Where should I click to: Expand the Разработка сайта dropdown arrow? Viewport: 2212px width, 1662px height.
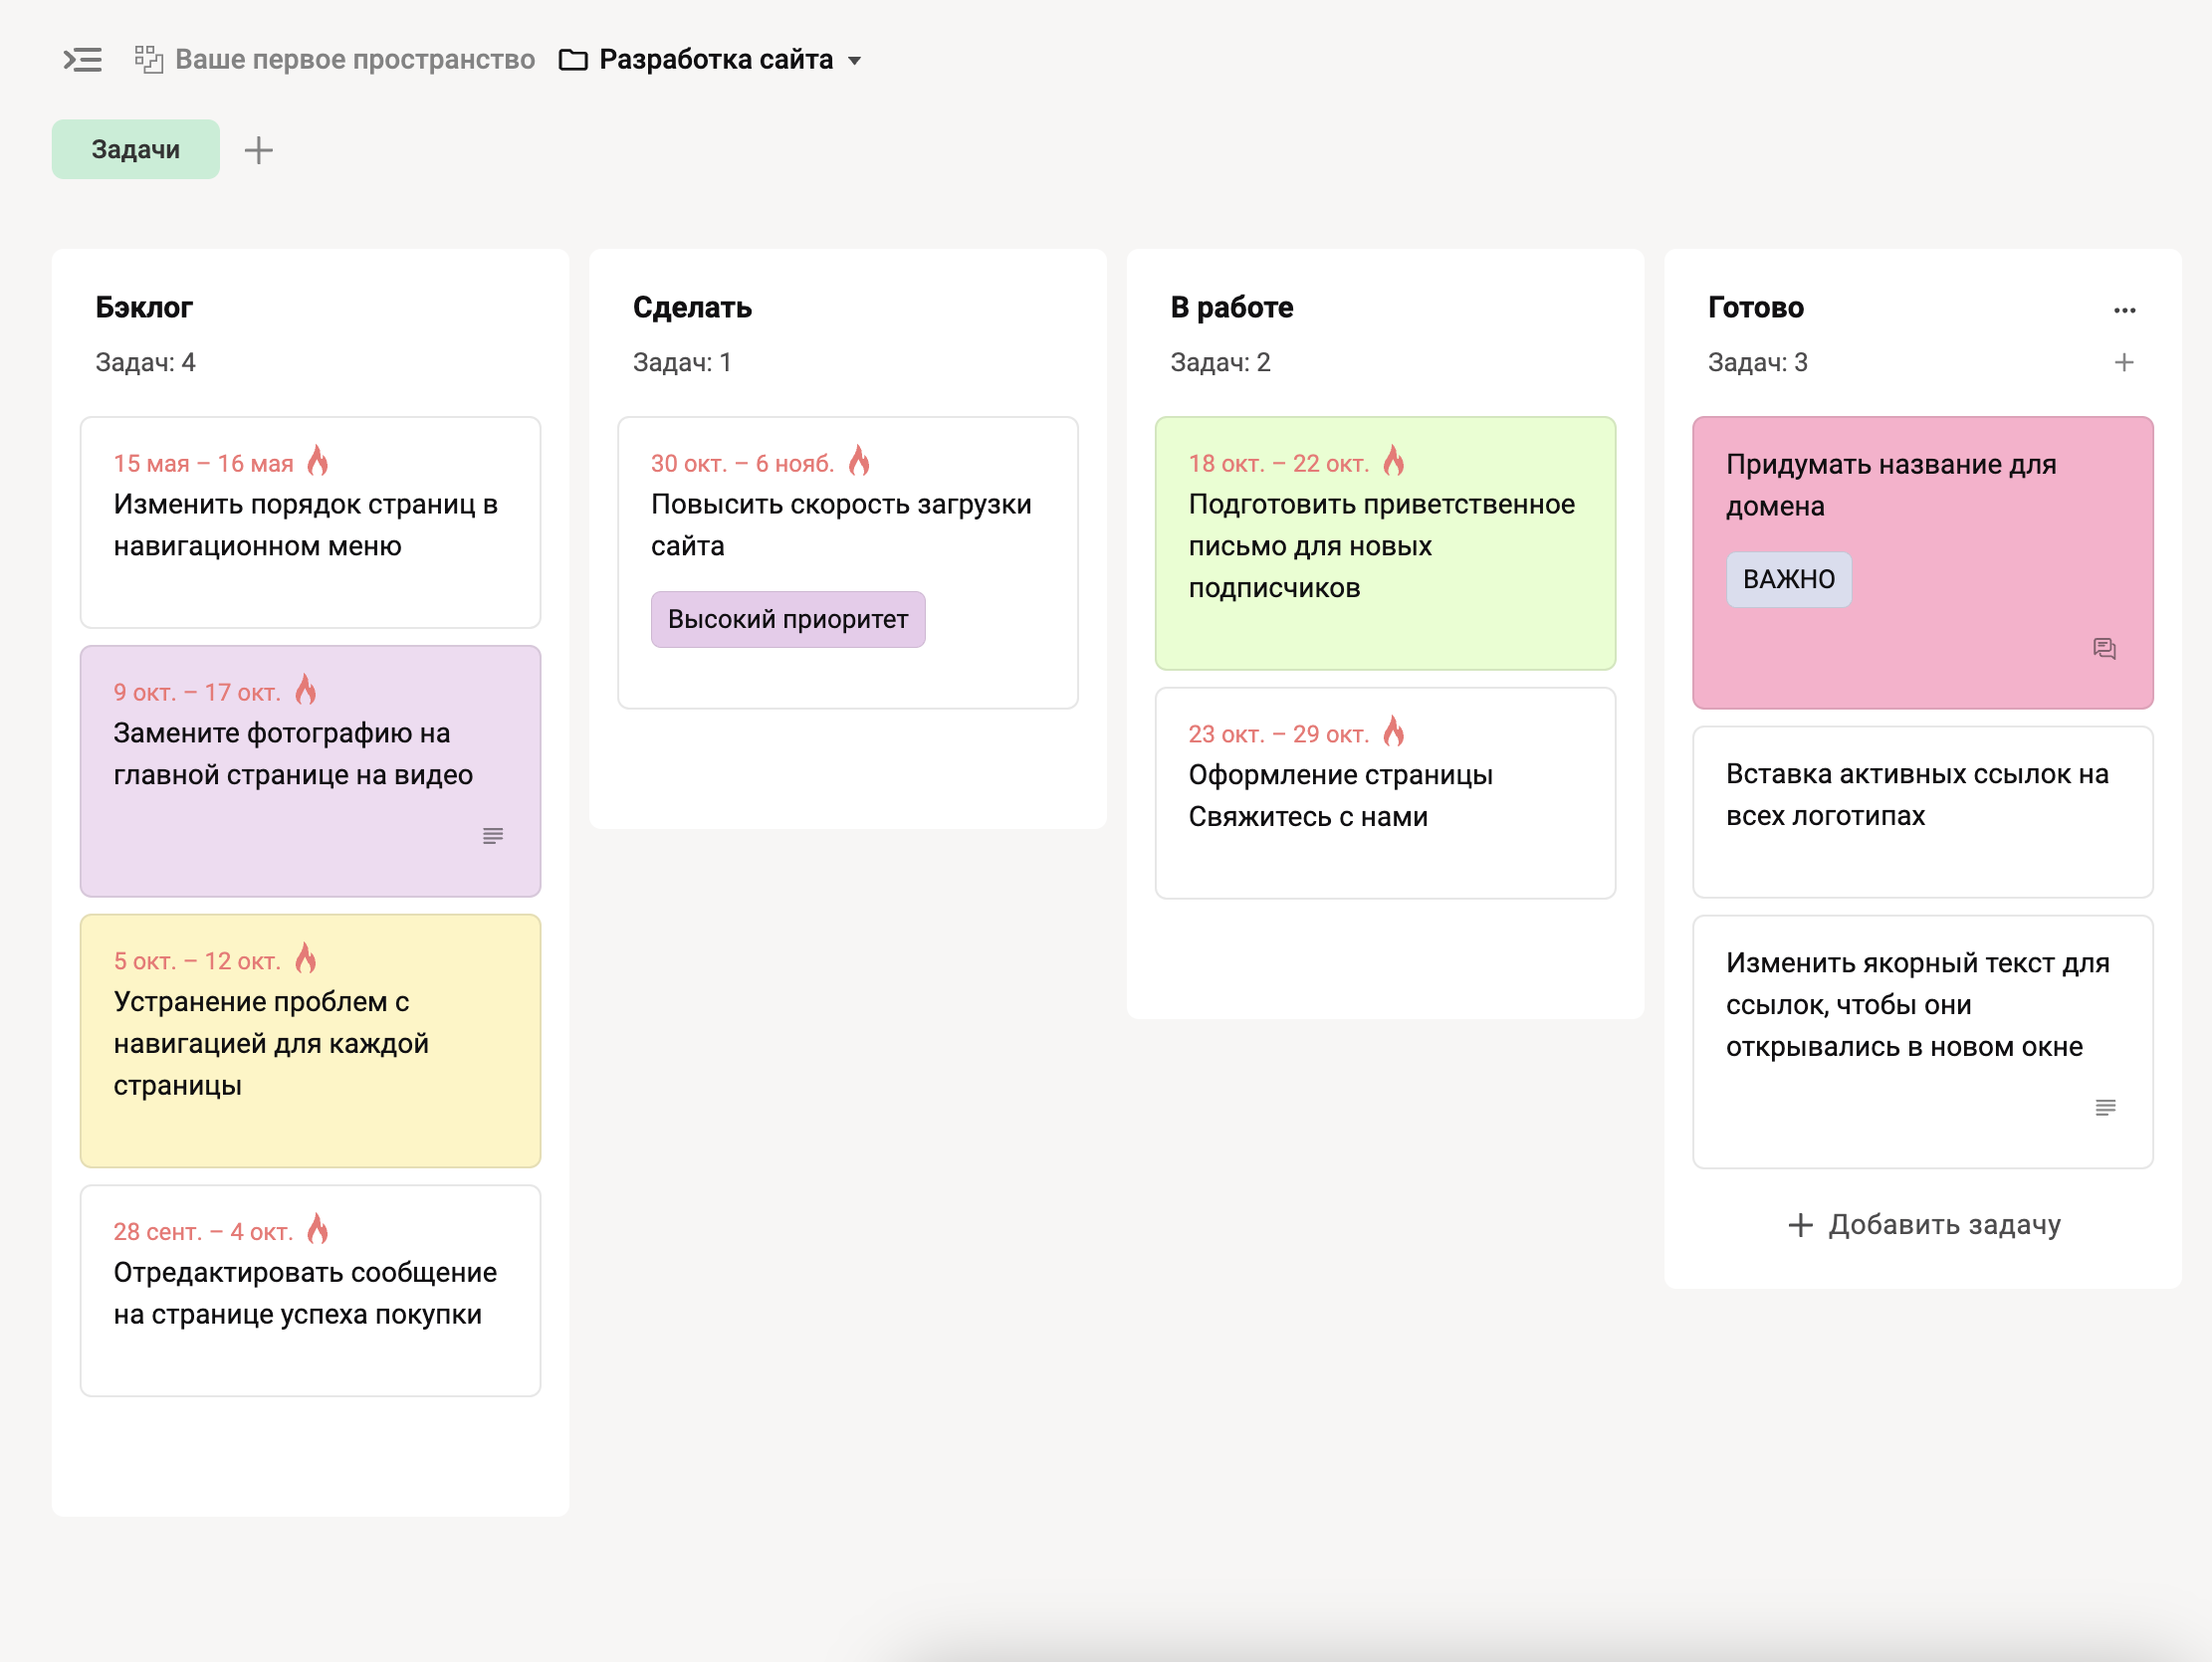click(x=854, y=61)
